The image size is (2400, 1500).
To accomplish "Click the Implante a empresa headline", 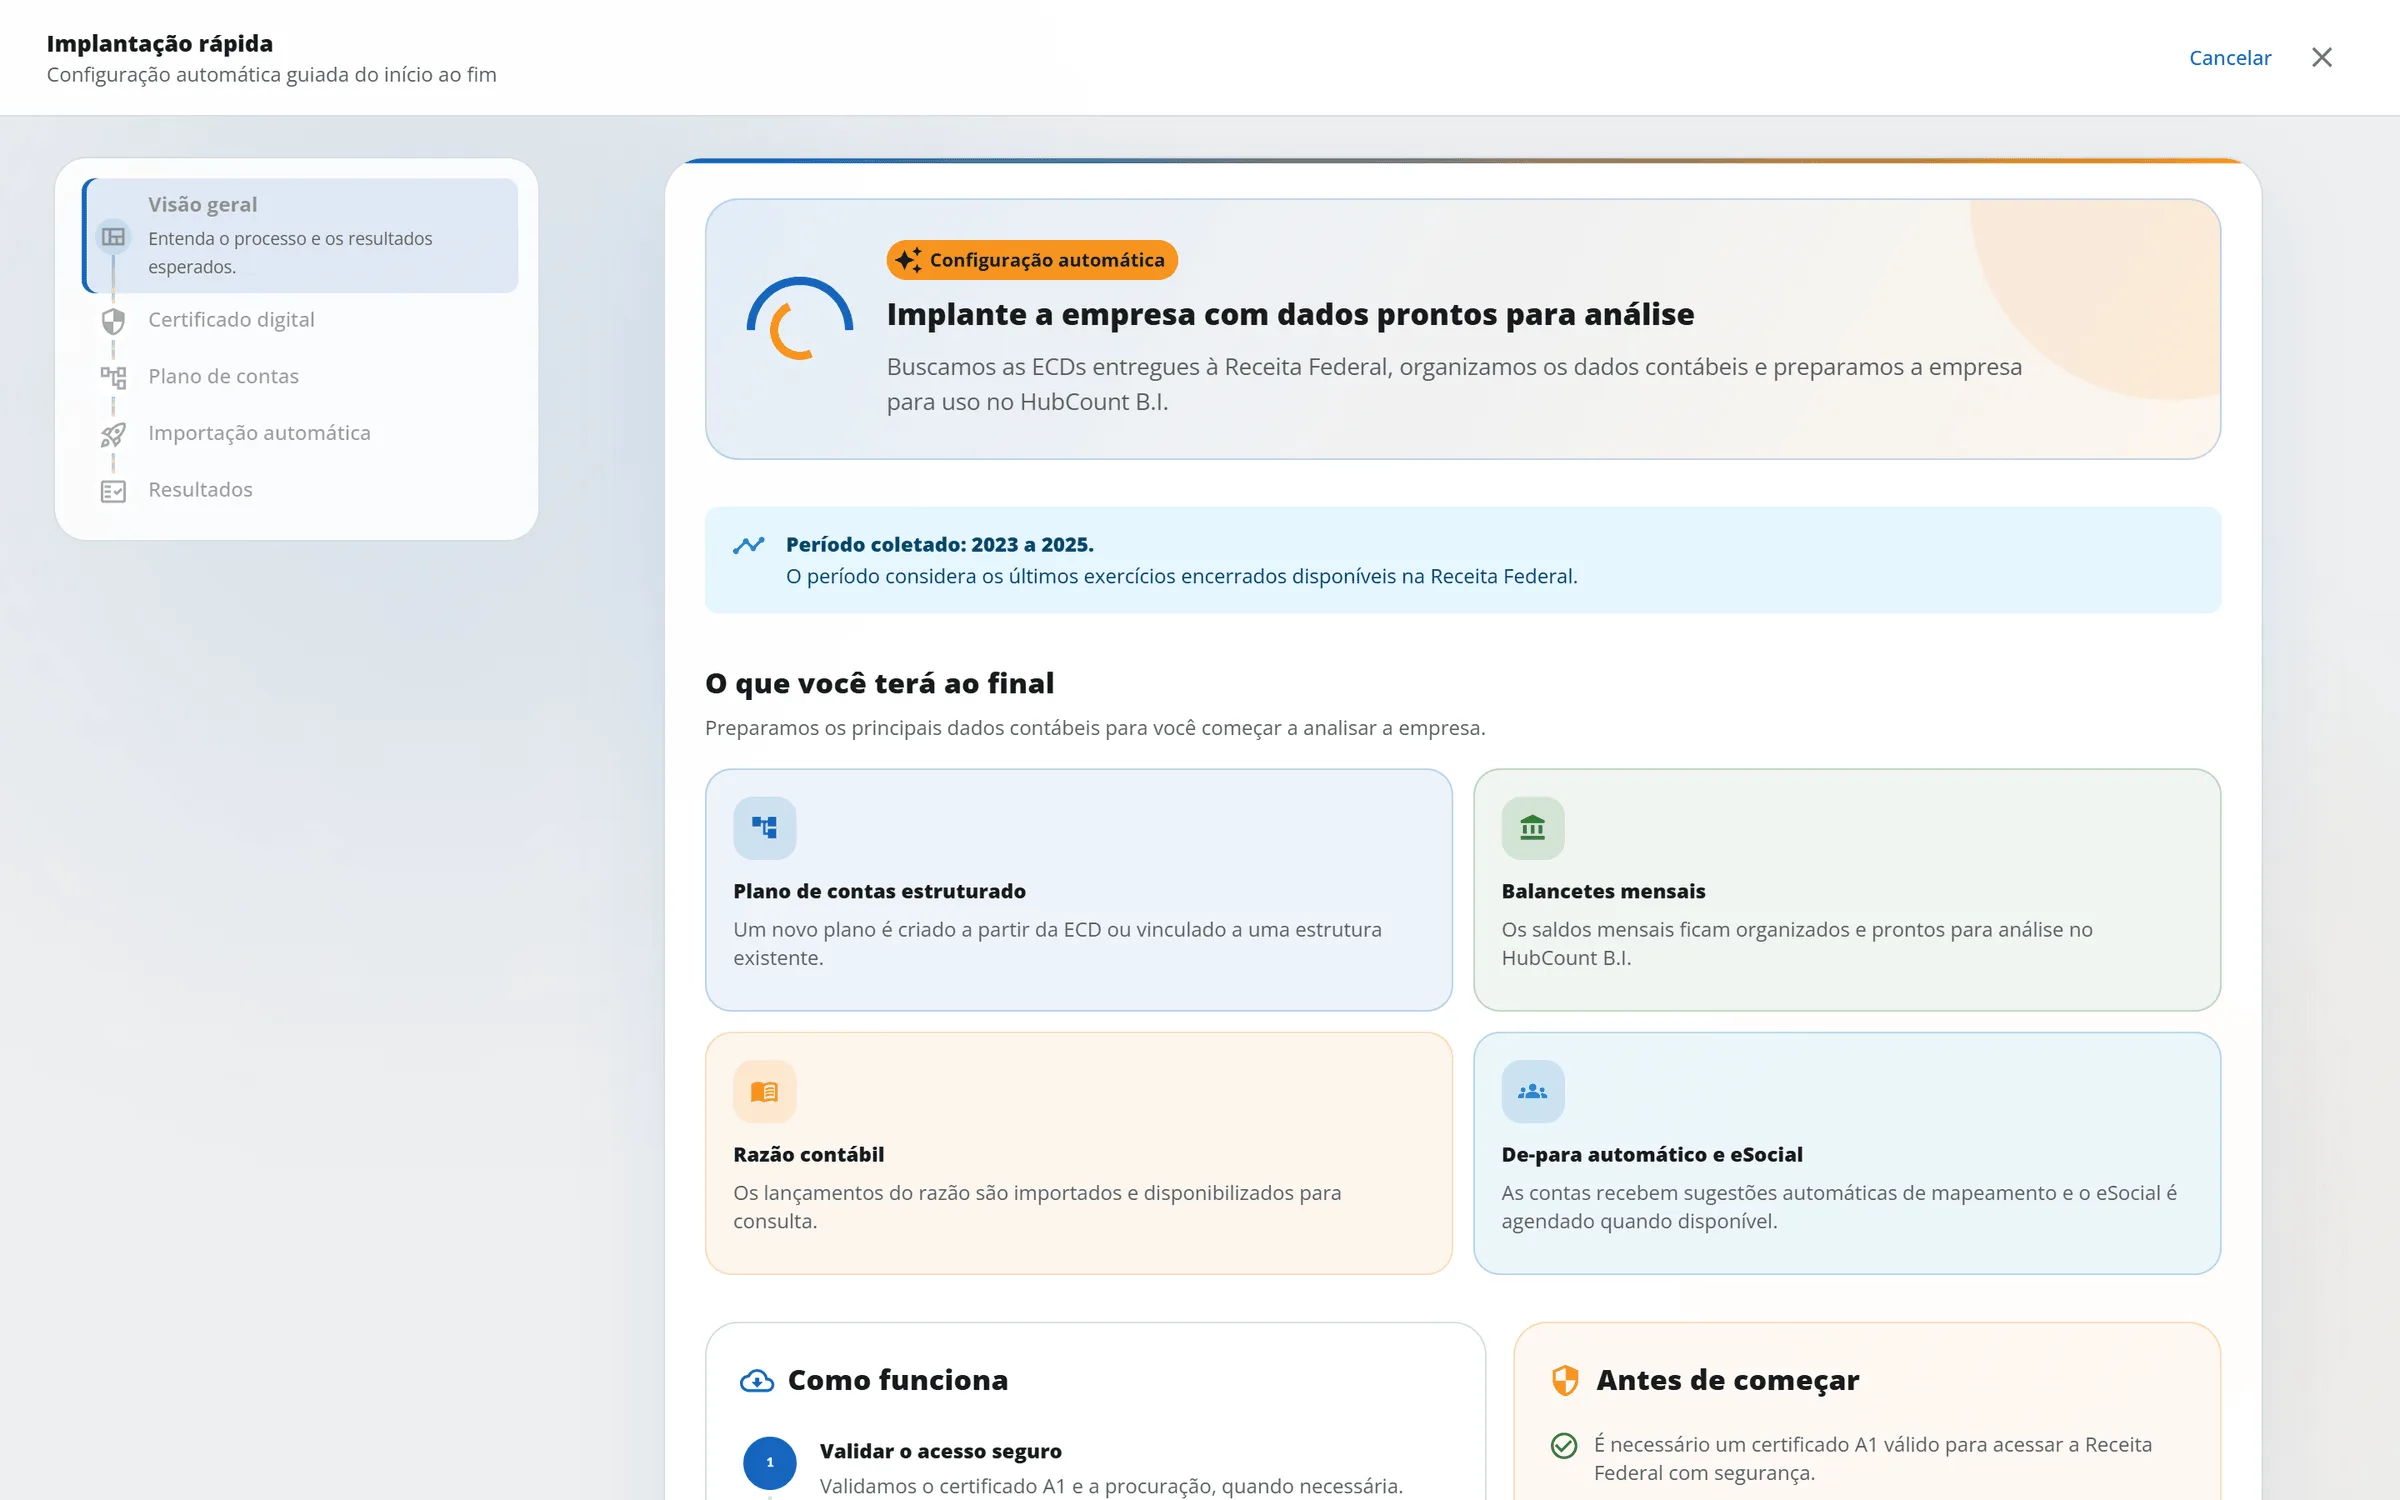I will click(x=1290, y=315).
